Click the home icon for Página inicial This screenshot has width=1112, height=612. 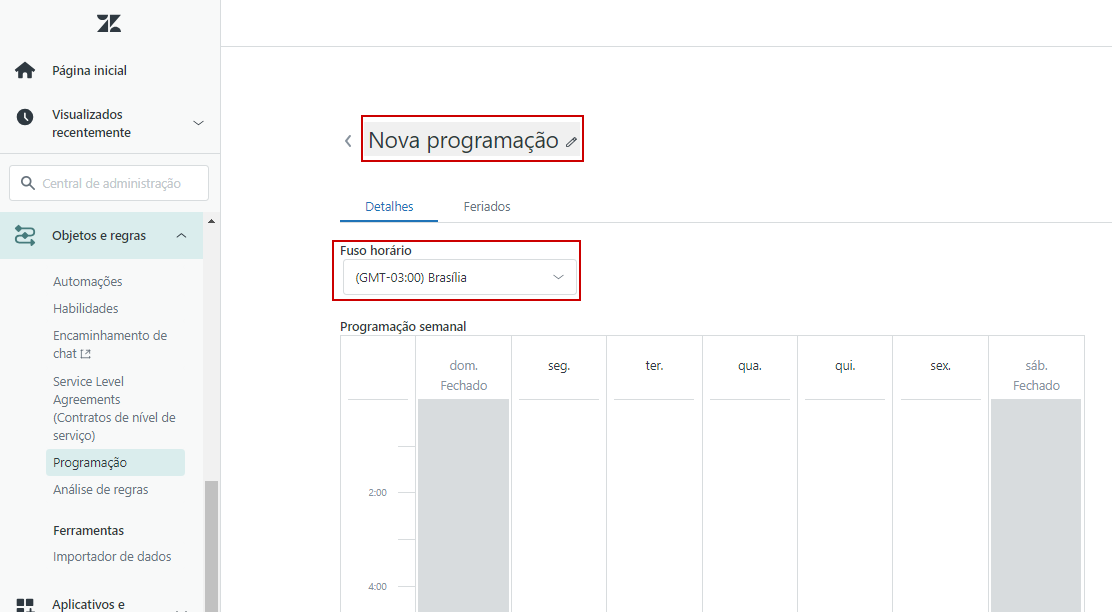[x=25, y=71]
